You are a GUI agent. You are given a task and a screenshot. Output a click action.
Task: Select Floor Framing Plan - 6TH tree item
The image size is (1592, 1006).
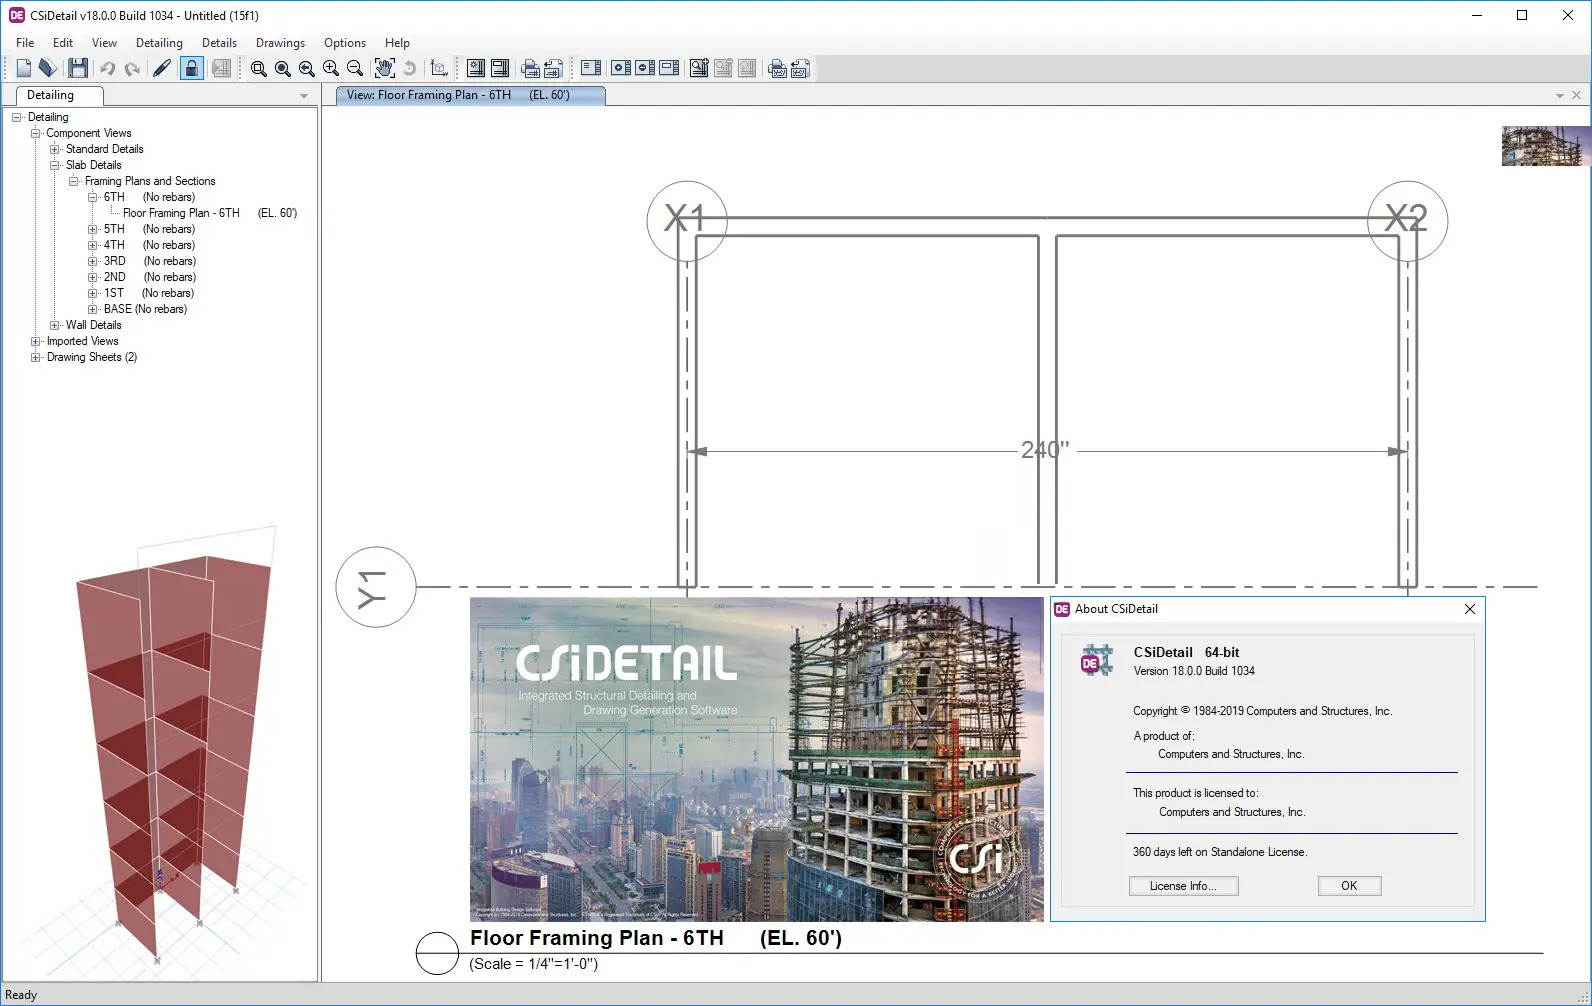pyautogui.click(x=181, y=213)
